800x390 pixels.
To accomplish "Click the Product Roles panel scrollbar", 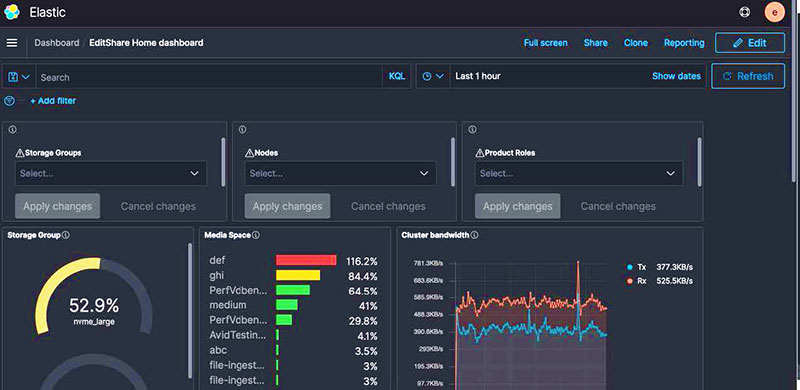I will (699, 162).
